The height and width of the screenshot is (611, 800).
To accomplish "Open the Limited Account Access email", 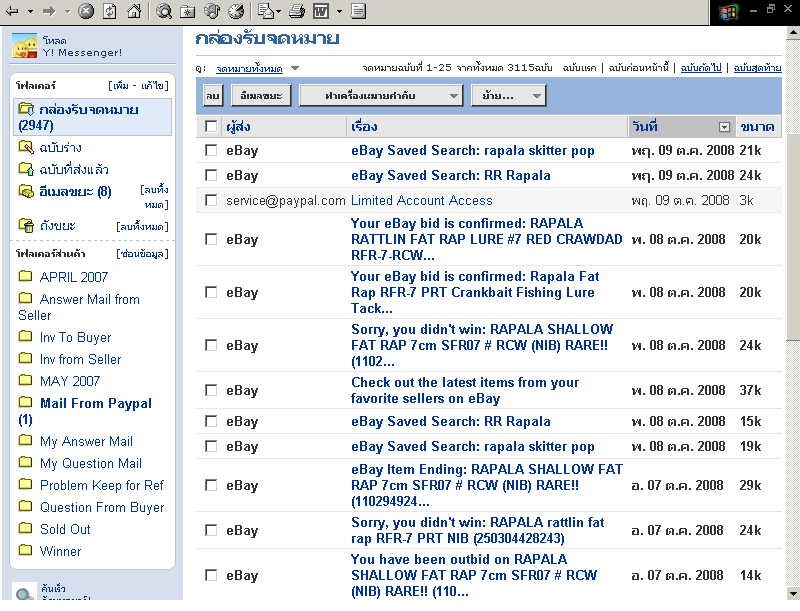I will [421, 200].
